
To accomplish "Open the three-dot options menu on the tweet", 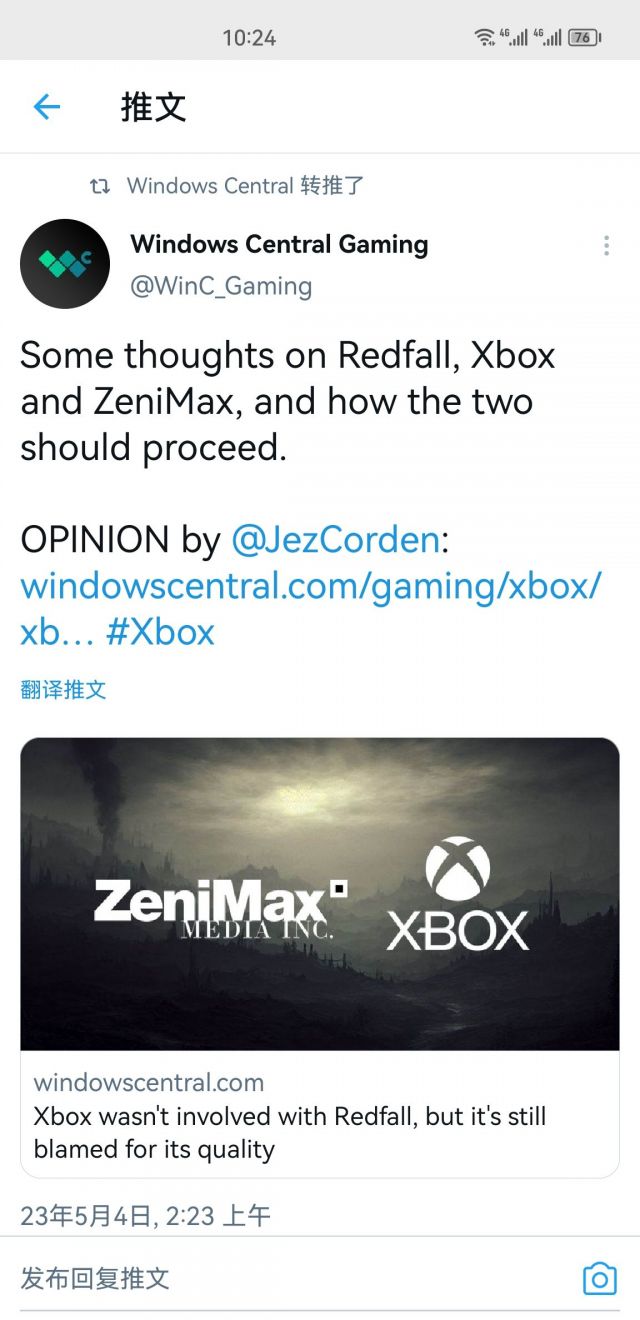I will (605, 245).
